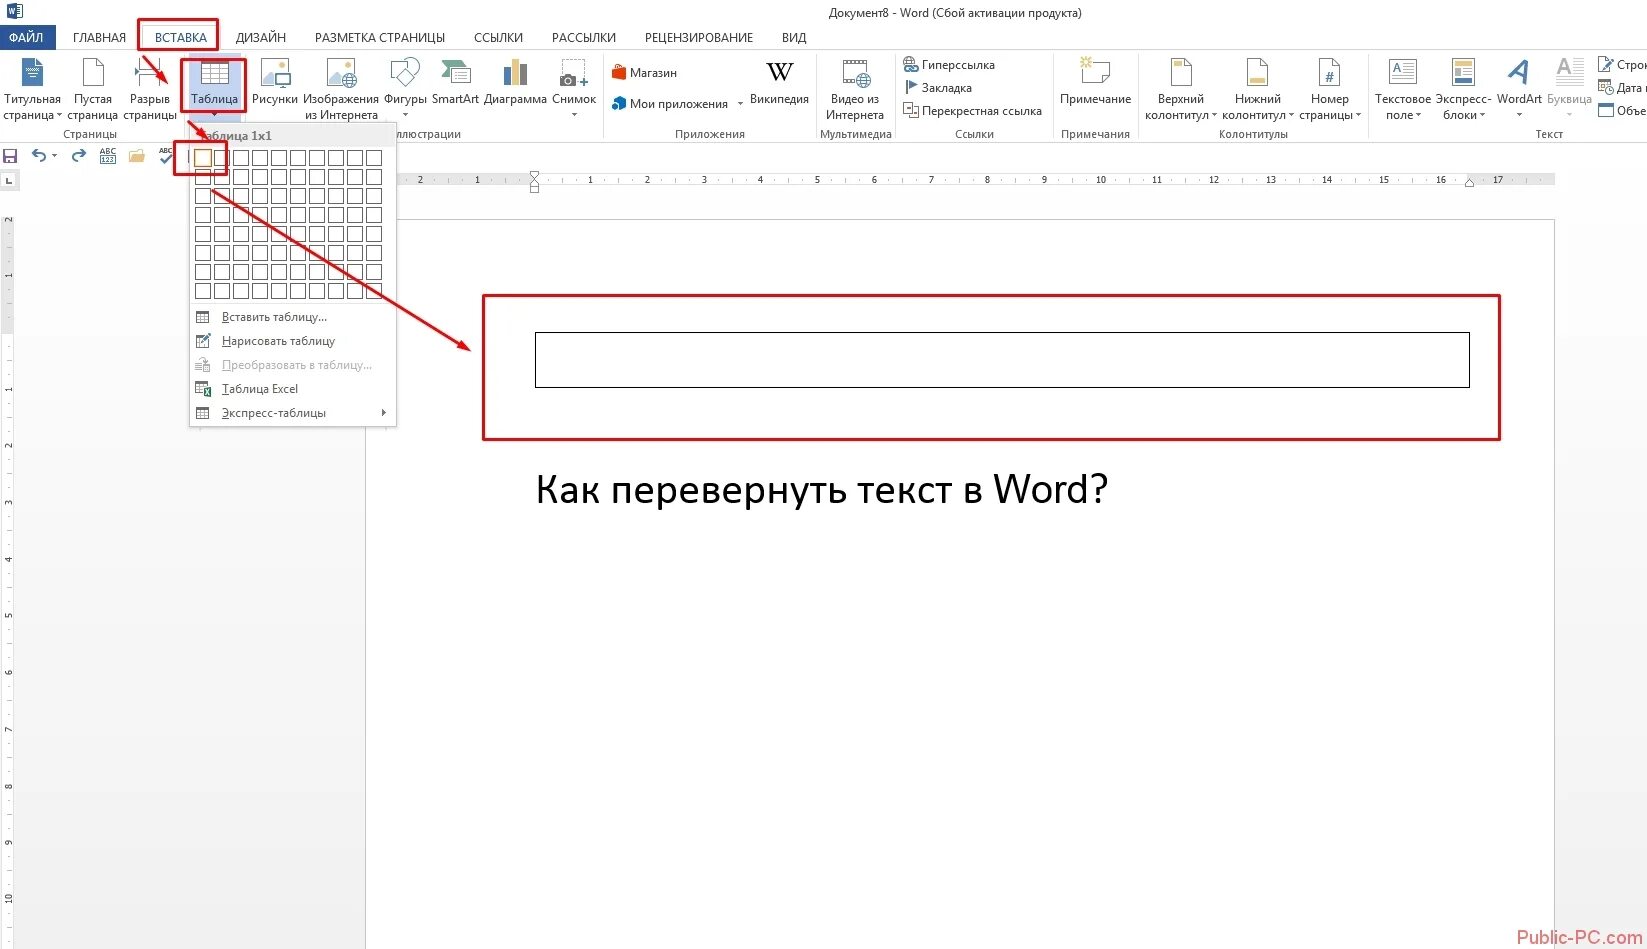Insert a Гиперссылка
This screenshot has height=949, width=1647.
[949, 65]
